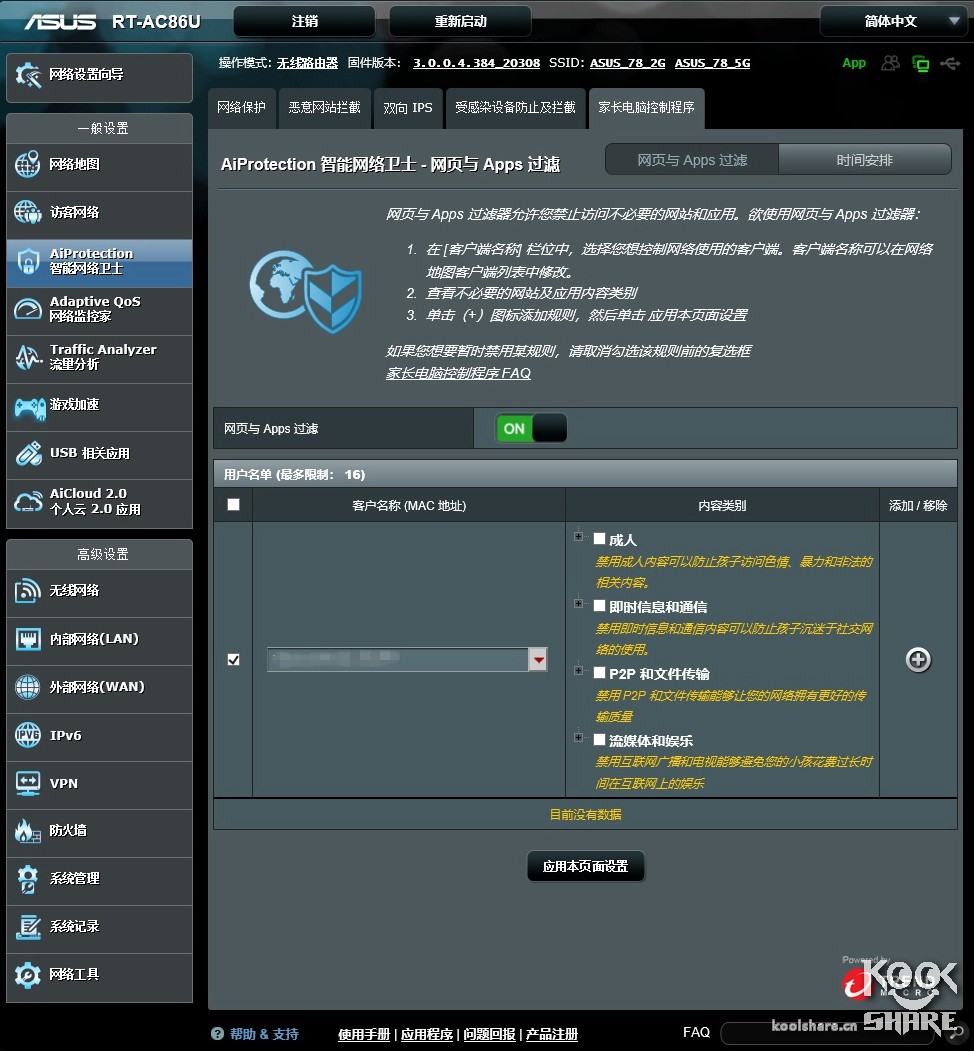Click the green App status label
Viewport: 974px width, 1051px height.
[x=854, y=63]
